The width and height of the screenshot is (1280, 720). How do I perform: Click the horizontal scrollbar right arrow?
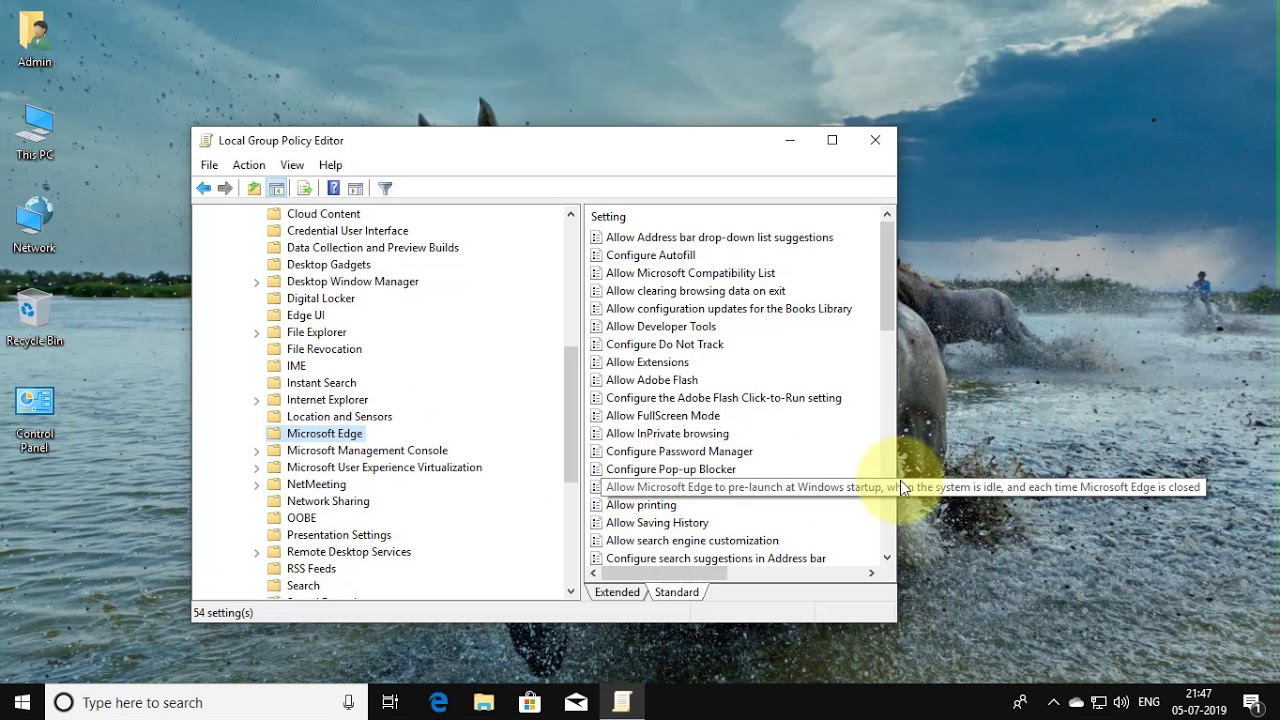[871, 574]
